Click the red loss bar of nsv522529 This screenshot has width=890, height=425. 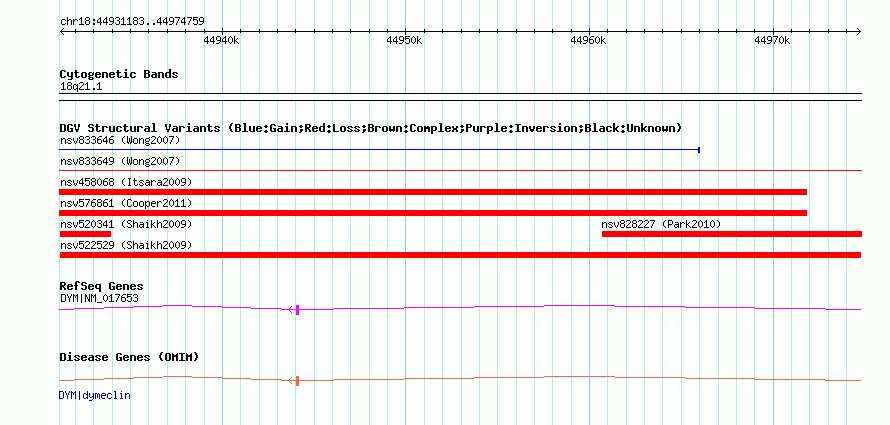pyautogui.click(x=461, y=255)
